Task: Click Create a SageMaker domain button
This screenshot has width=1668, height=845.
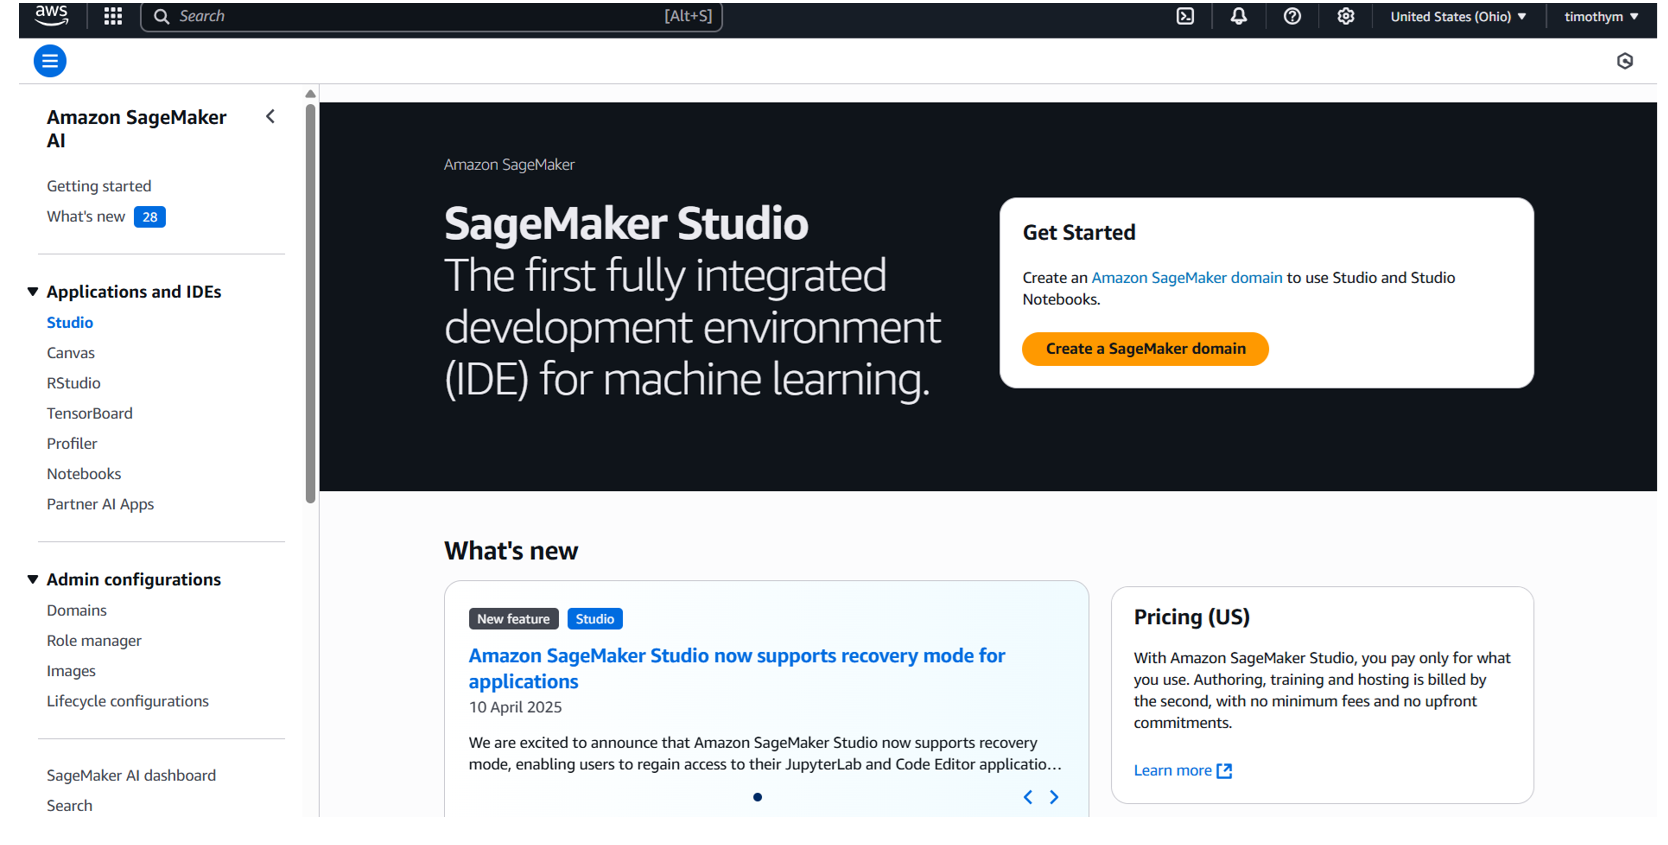Action: click(1145, 349)
